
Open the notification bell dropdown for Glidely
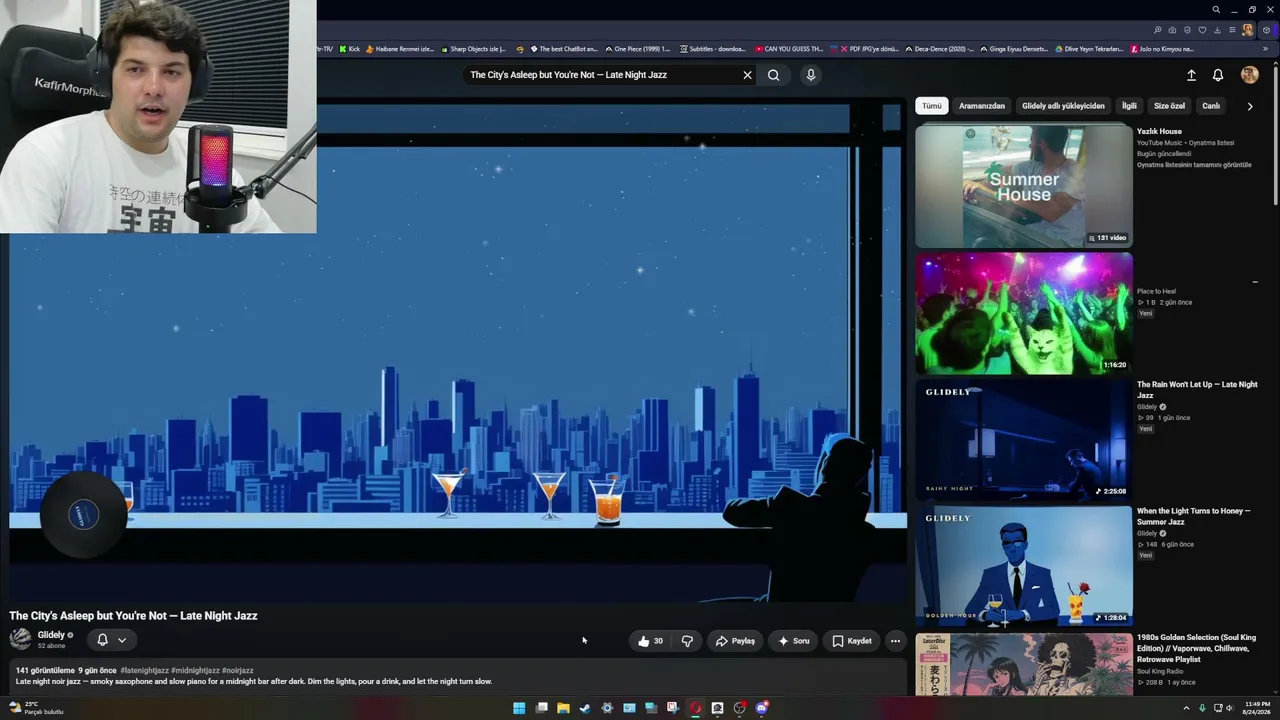[111, 640]
